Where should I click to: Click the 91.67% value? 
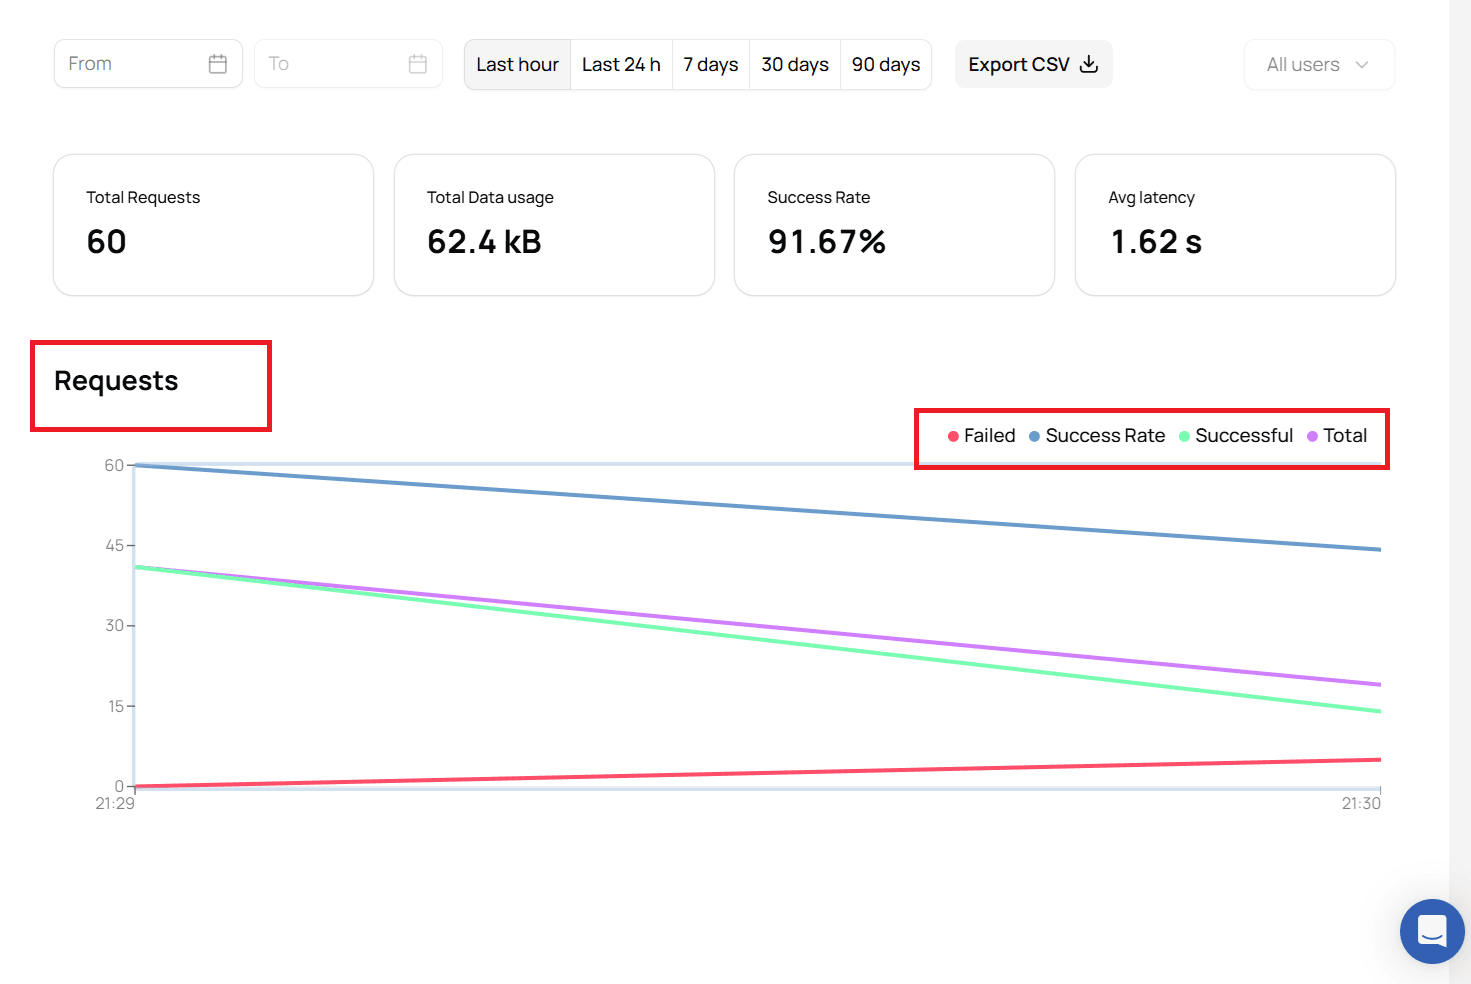tap(827, 242)
